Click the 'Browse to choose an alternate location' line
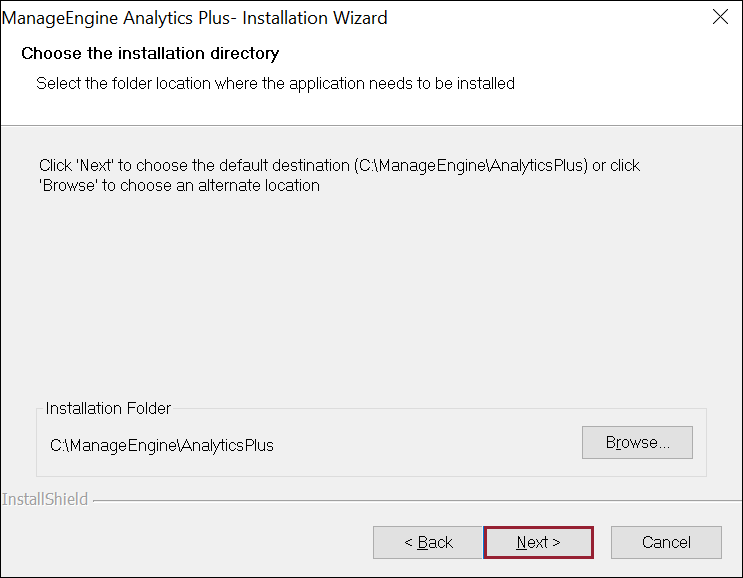743x578 pixels. tap(179, 185)
